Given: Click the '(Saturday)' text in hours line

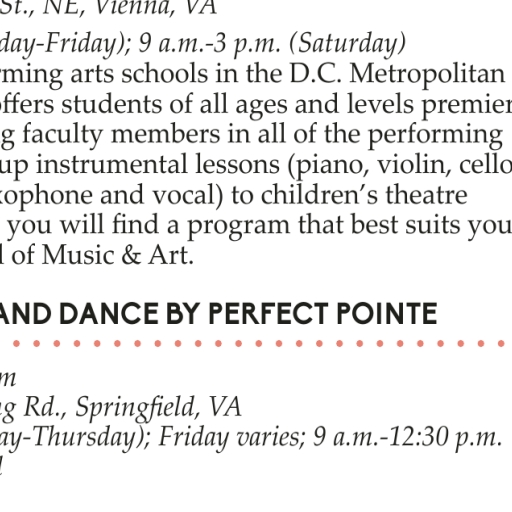Looking at the screenshot, I should [348, 44].
